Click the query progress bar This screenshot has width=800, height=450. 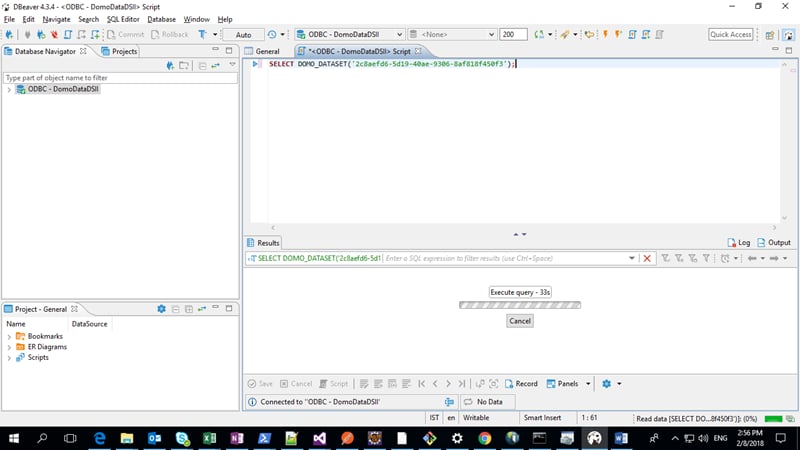520,305
